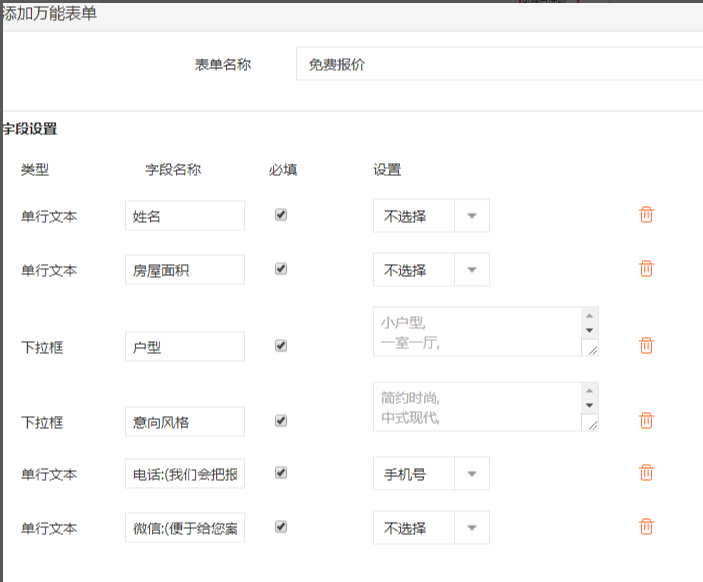The height and width of the screenshot is (582, 703).
Task: Click 下拉框 label in 户型 row
Action: (x=42, y=347)
